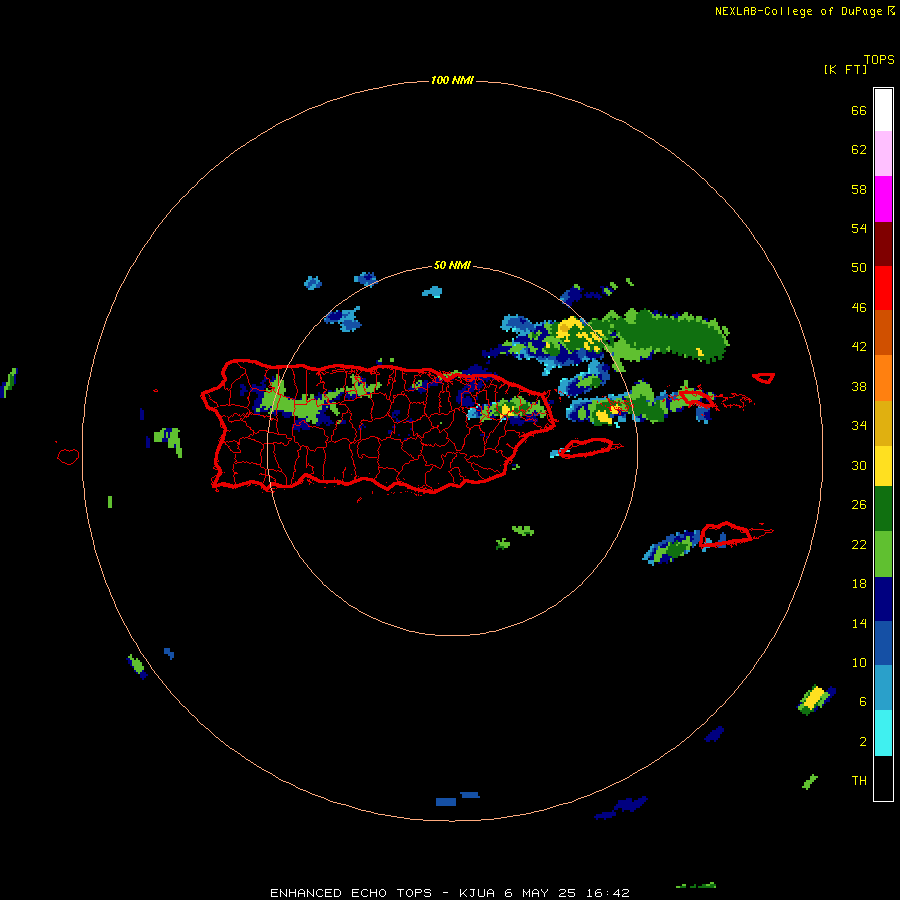Click the "TH" threshold legend label
This screenshot has width=900, height=900.
tap(859, 781)
